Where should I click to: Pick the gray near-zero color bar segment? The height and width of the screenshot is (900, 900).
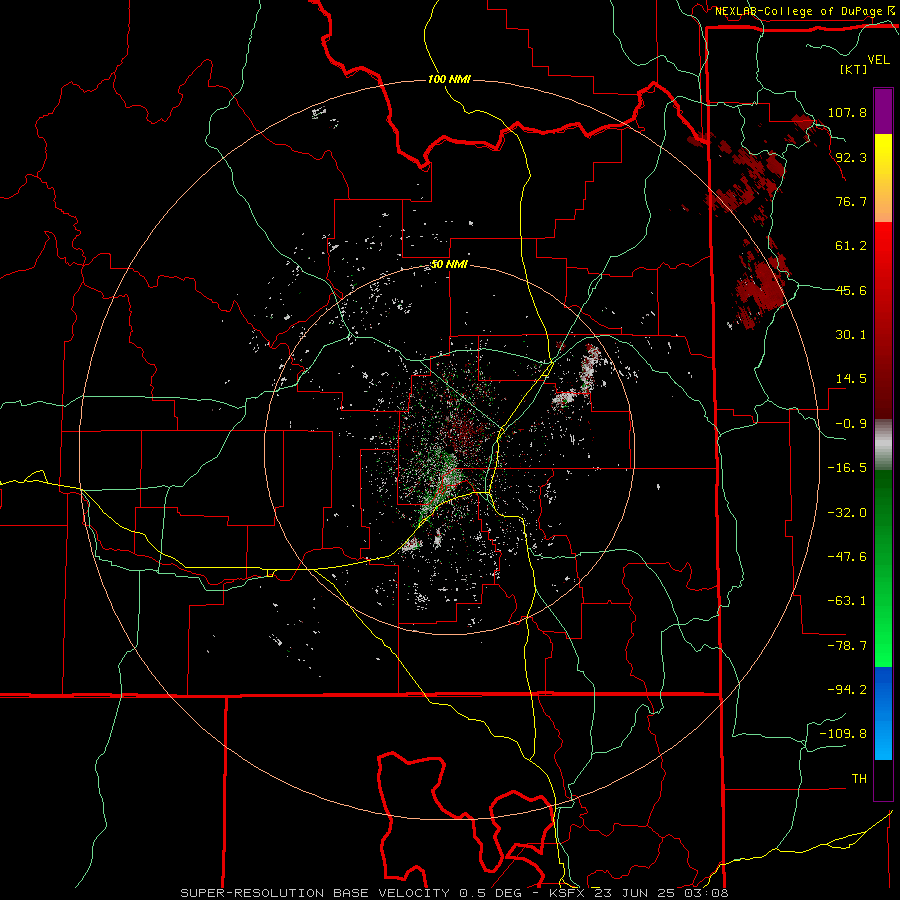(x=883, y=444)
